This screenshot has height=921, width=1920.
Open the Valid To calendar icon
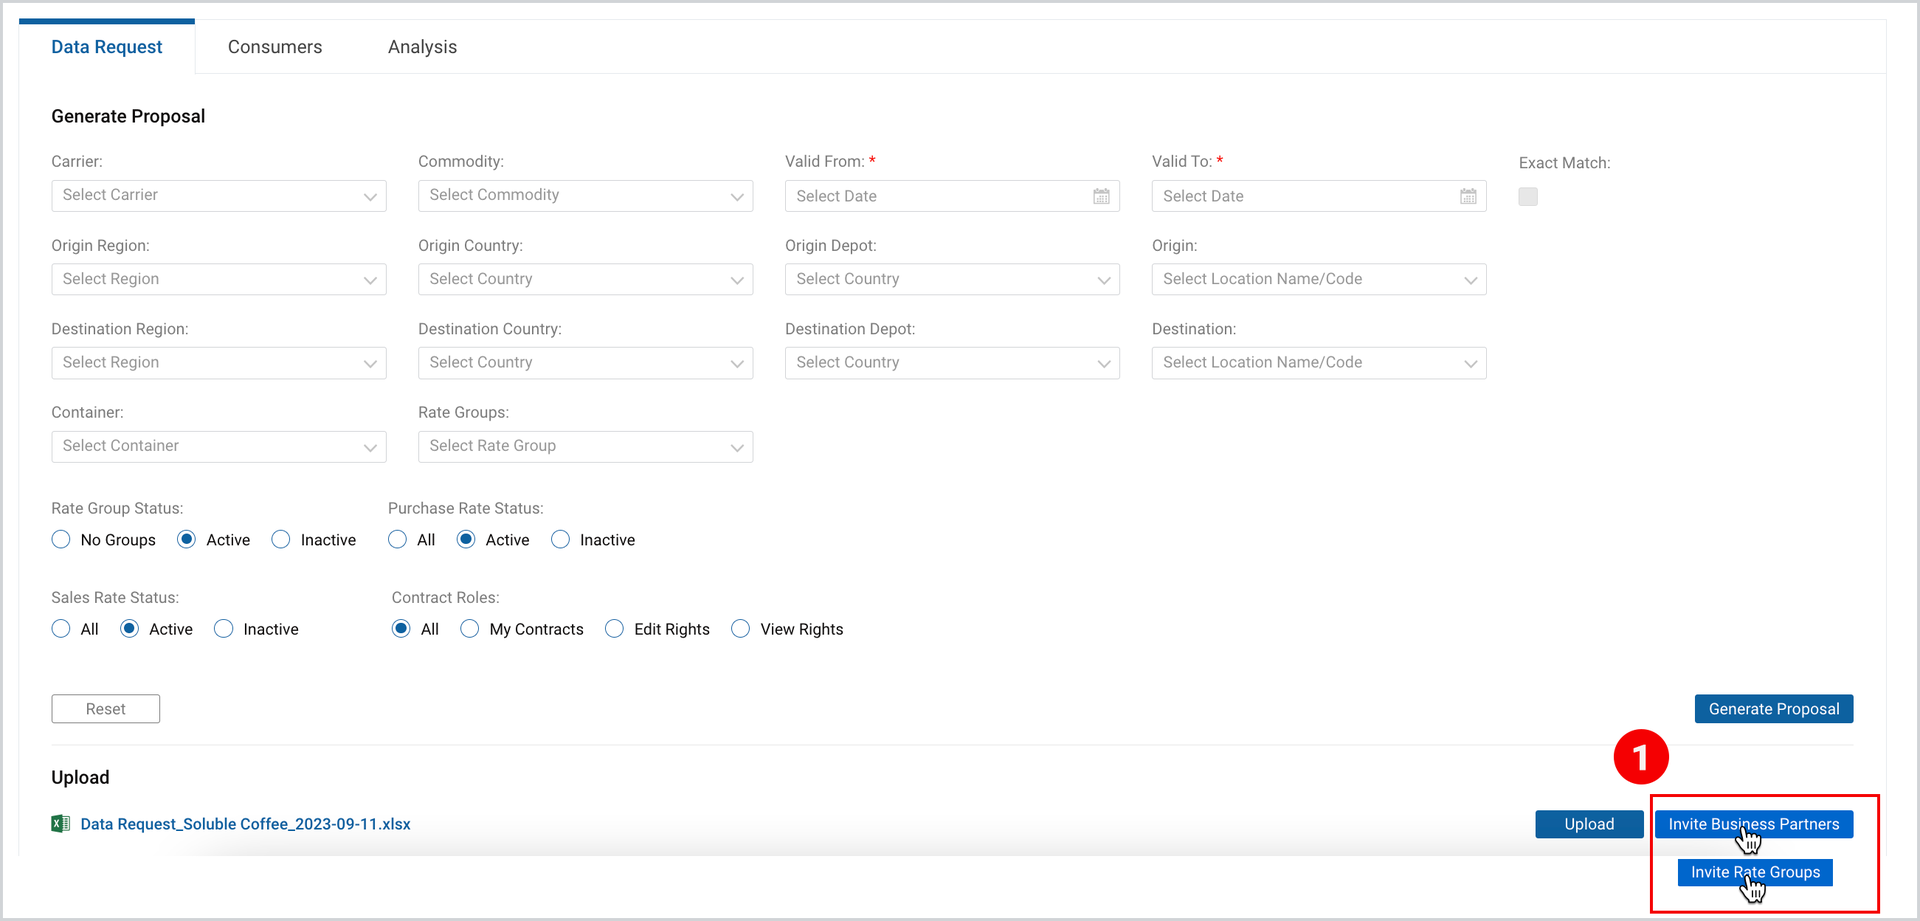click(x=1468, y=196)
